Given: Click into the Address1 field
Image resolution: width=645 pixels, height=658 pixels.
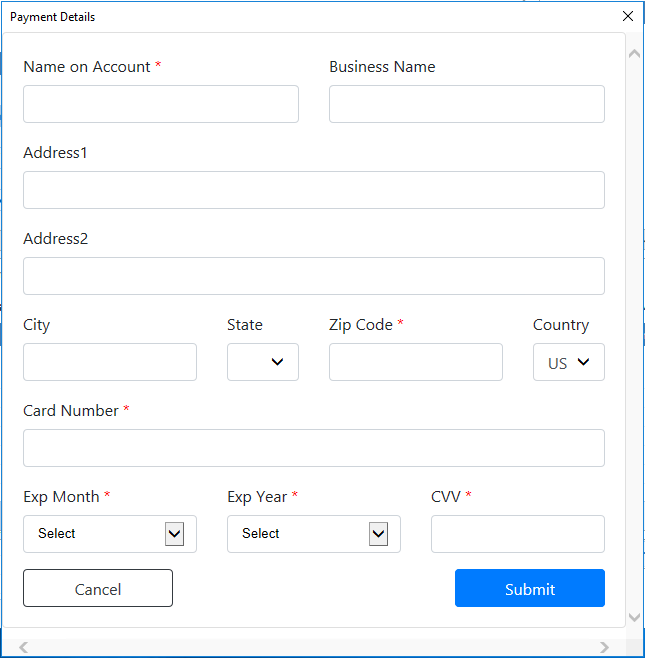Looking at the screenshot, I should (314, 190).
